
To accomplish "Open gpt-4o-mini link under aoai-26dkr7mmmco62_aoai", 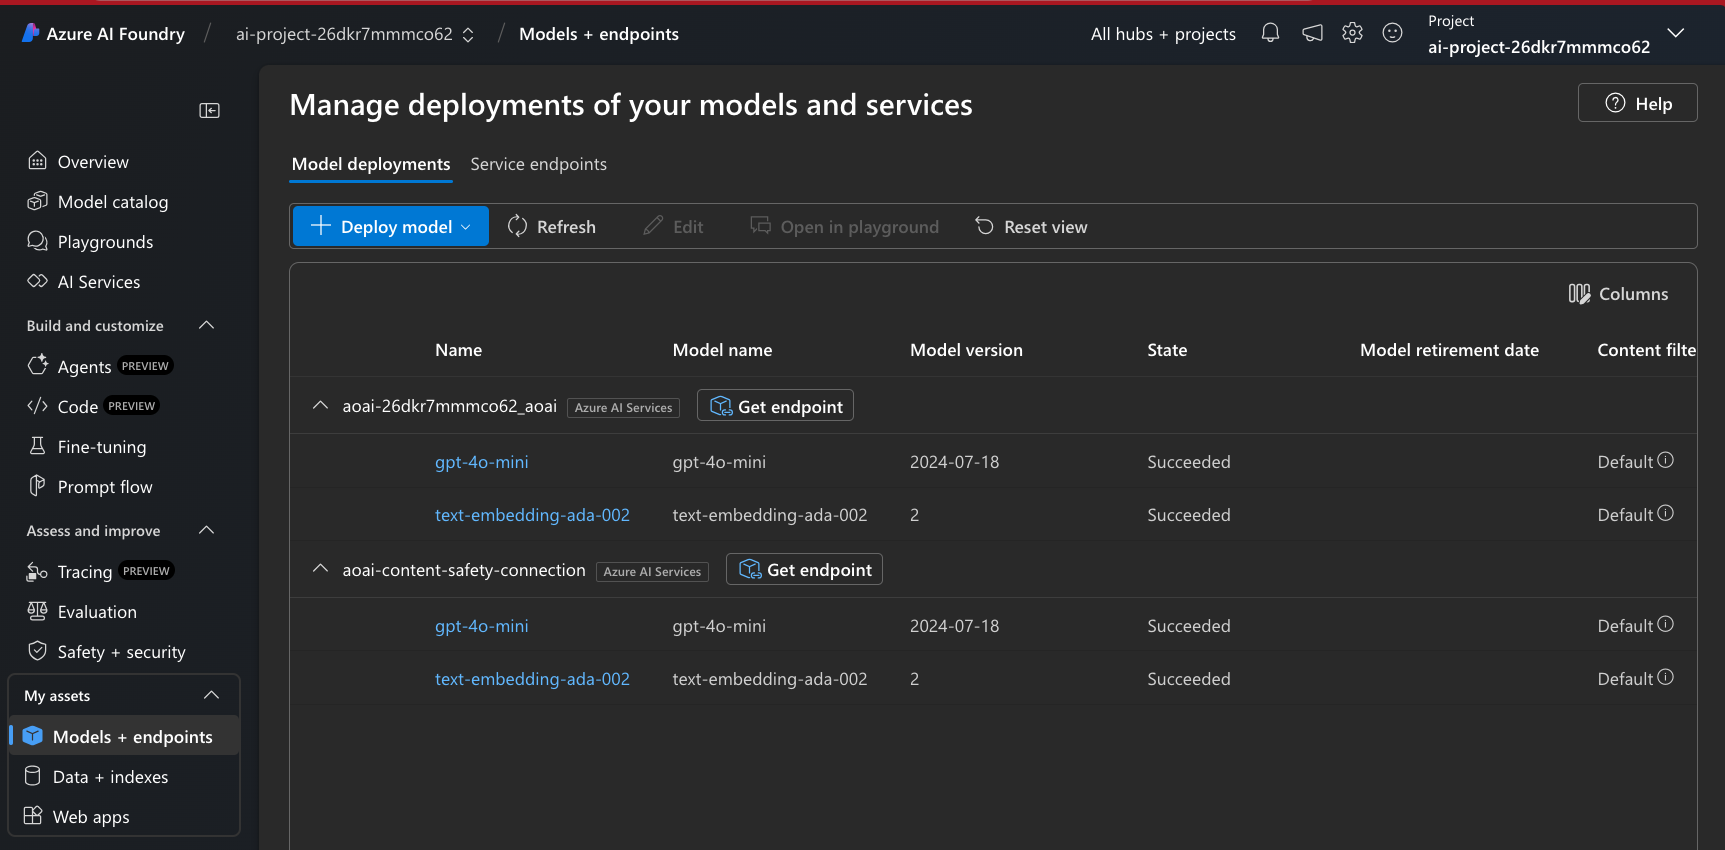I will pos(481,462).
